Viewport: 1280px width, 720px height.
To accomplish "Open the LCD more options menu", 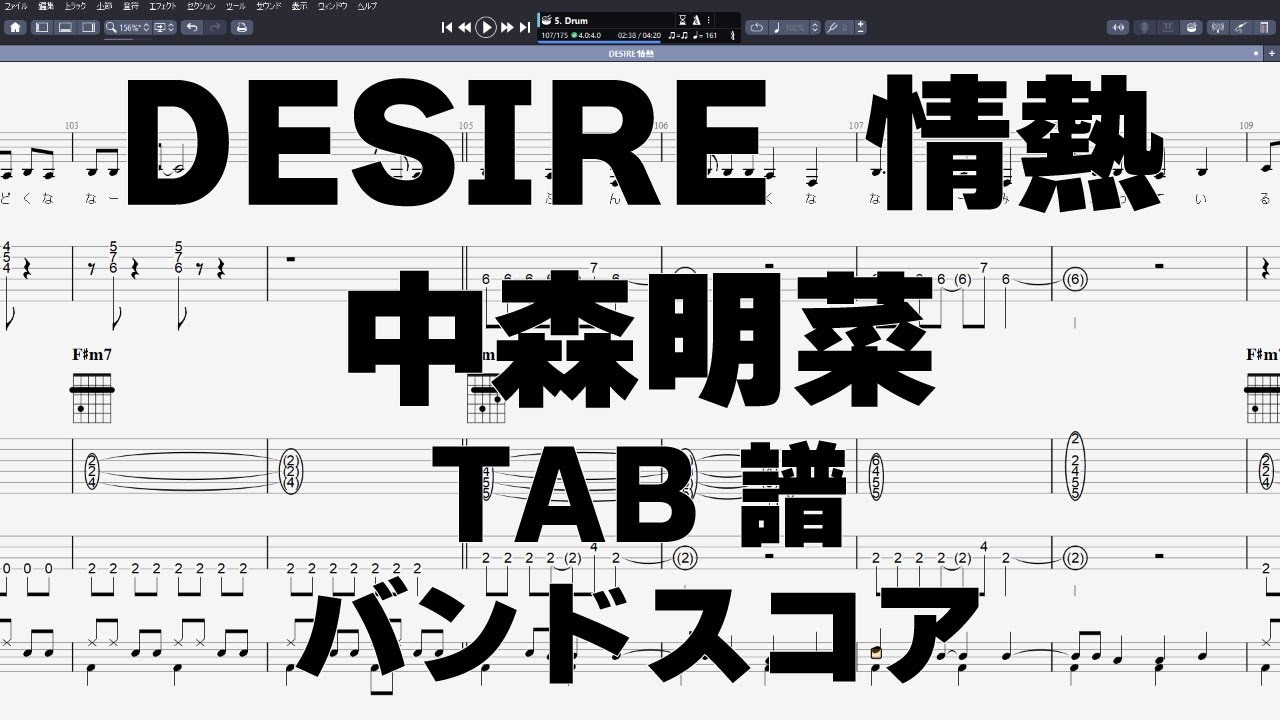I will coord(709,20).
